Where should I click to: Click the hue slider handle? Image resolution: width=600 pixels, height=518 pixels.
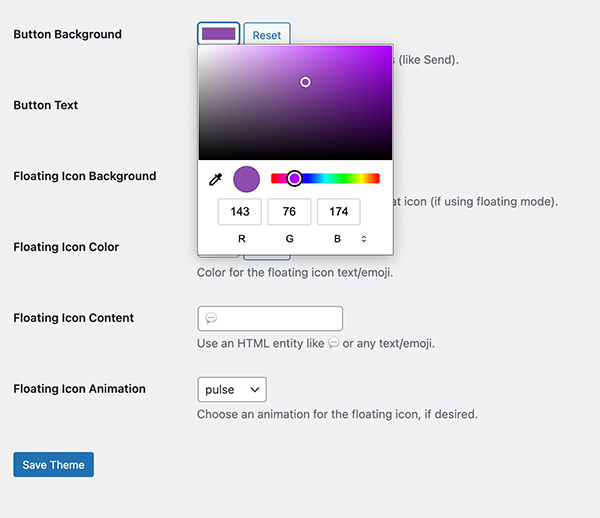point(294,178)
